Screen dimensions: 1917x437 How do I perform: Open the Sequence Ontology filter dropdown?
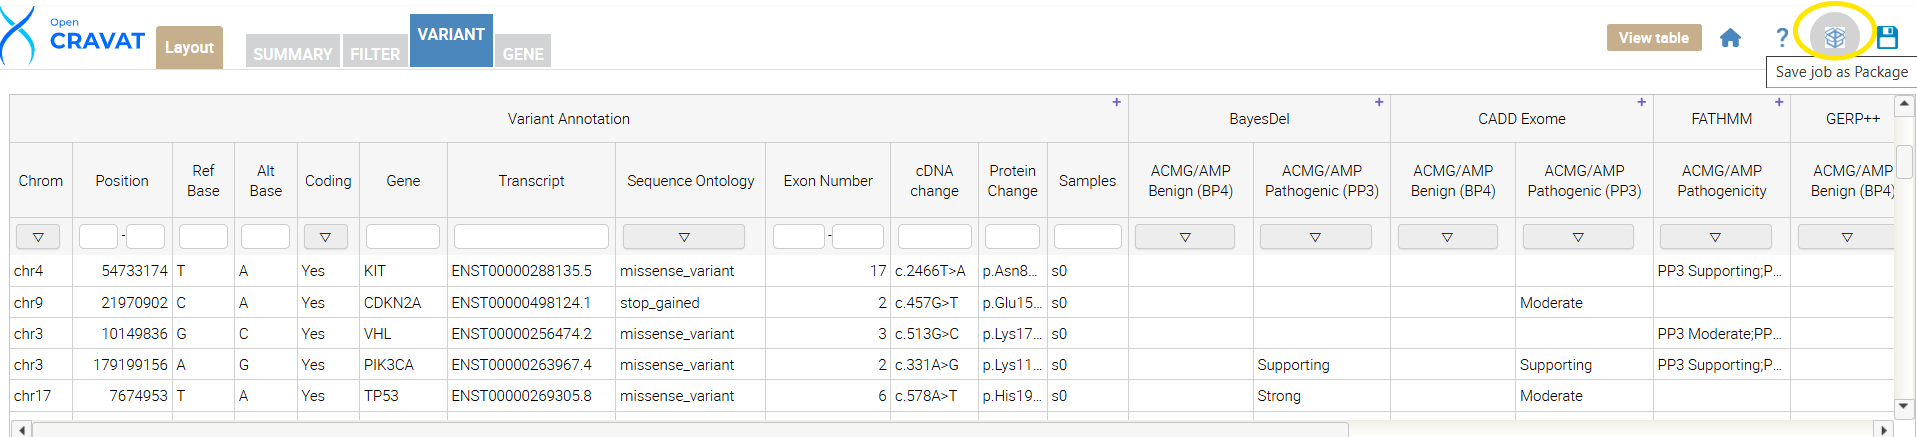[x=683, y=237]
